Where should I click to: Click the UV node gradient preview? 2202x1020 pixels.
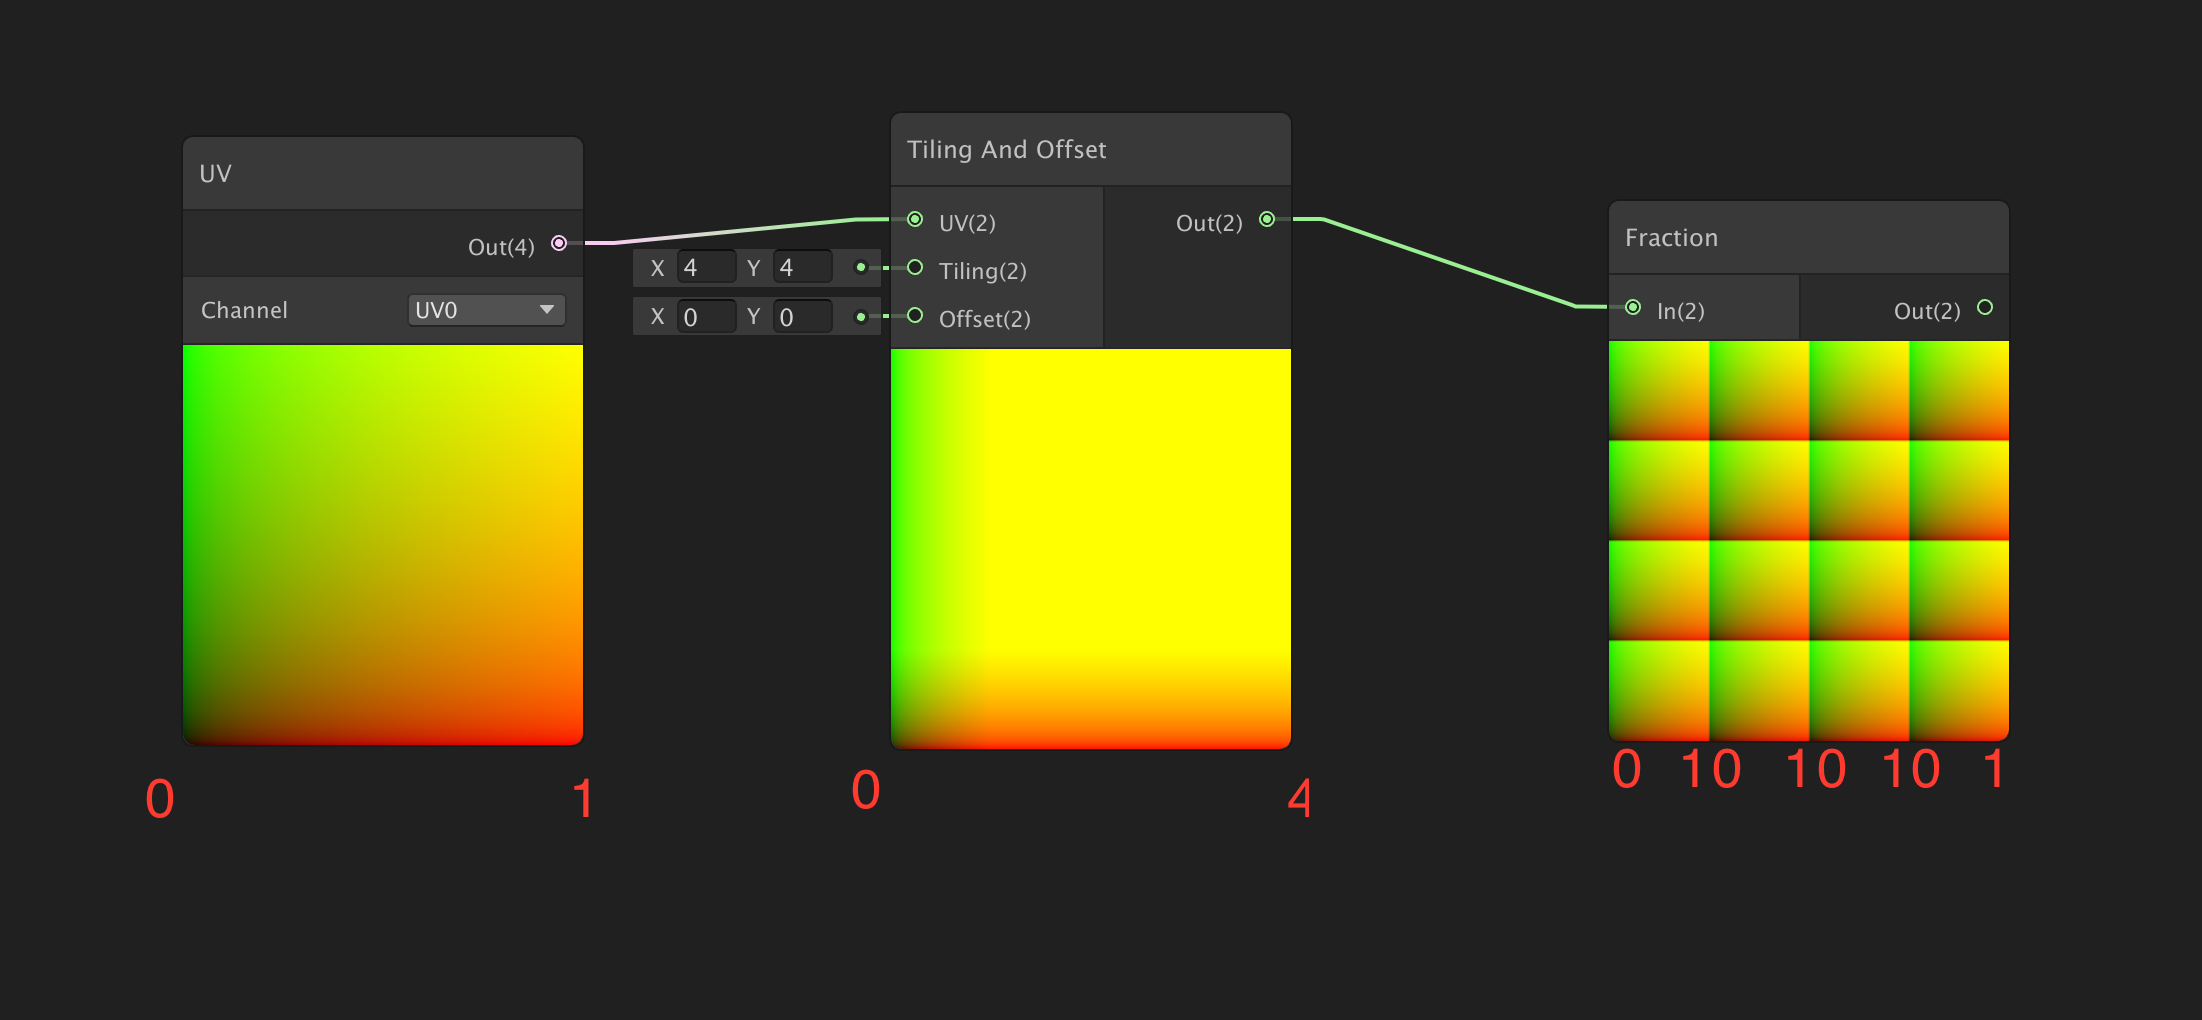click(383, 545)
